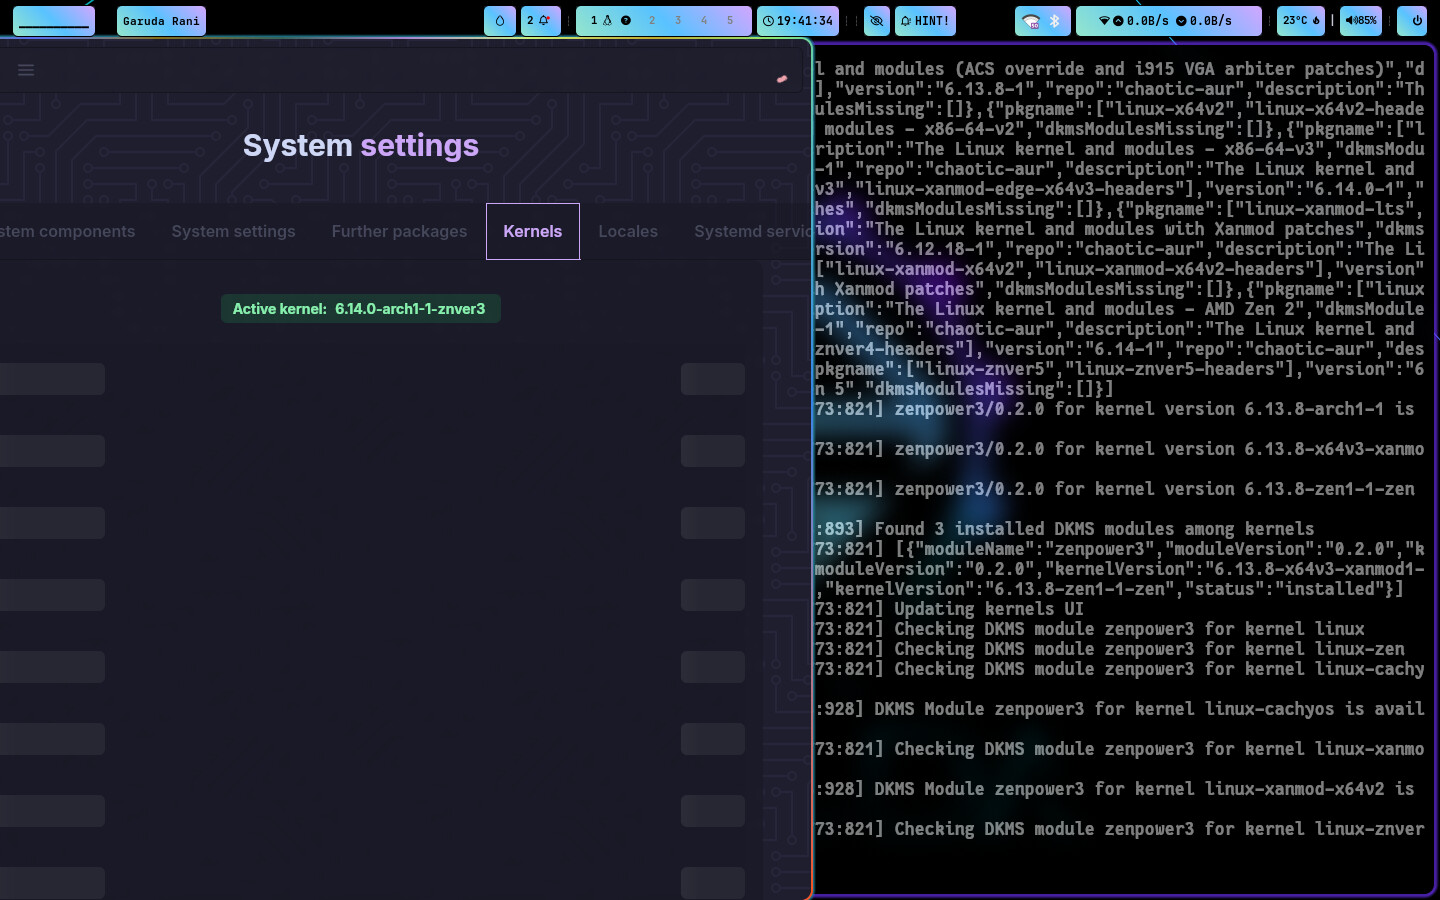Viewport: 1440px width, 900px height.
Task: Click the Active kernel 6.14.0 badge
Action: point(360,309)
